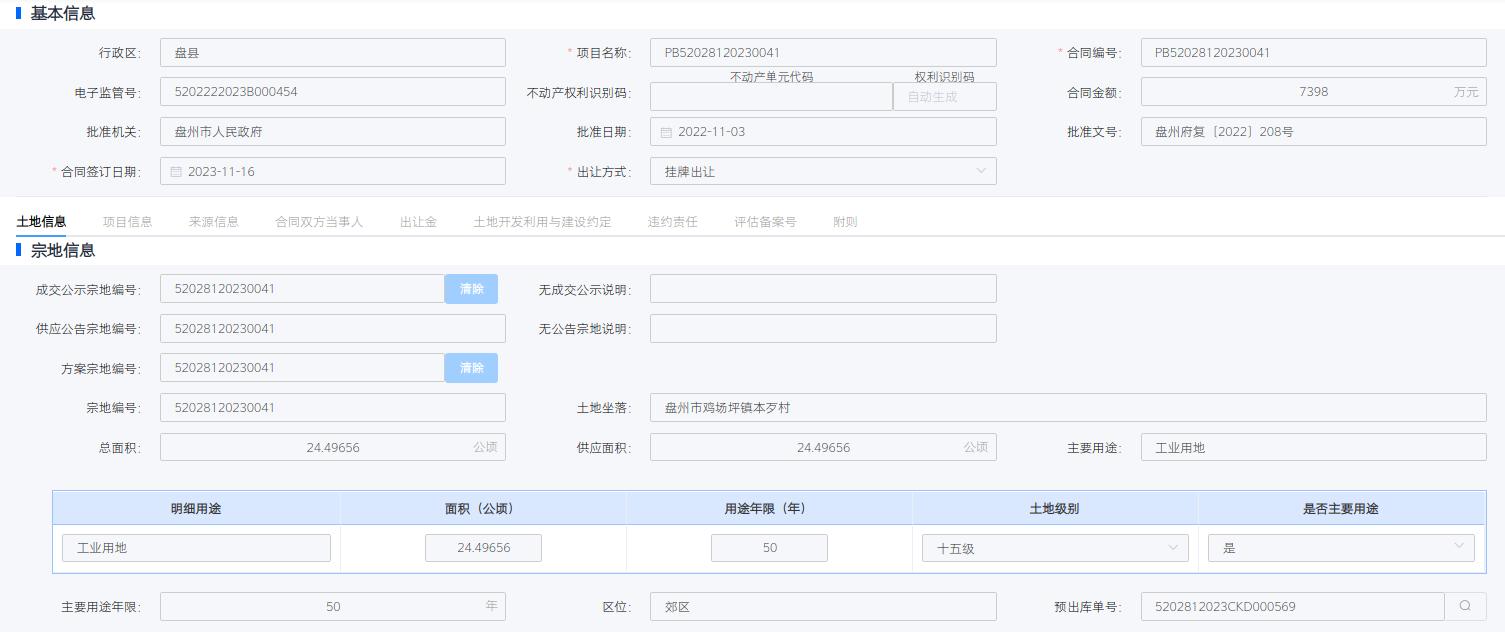Switch to the 项目信息 tab
The height and width of the screenshot is (632, 1505).
127,222
